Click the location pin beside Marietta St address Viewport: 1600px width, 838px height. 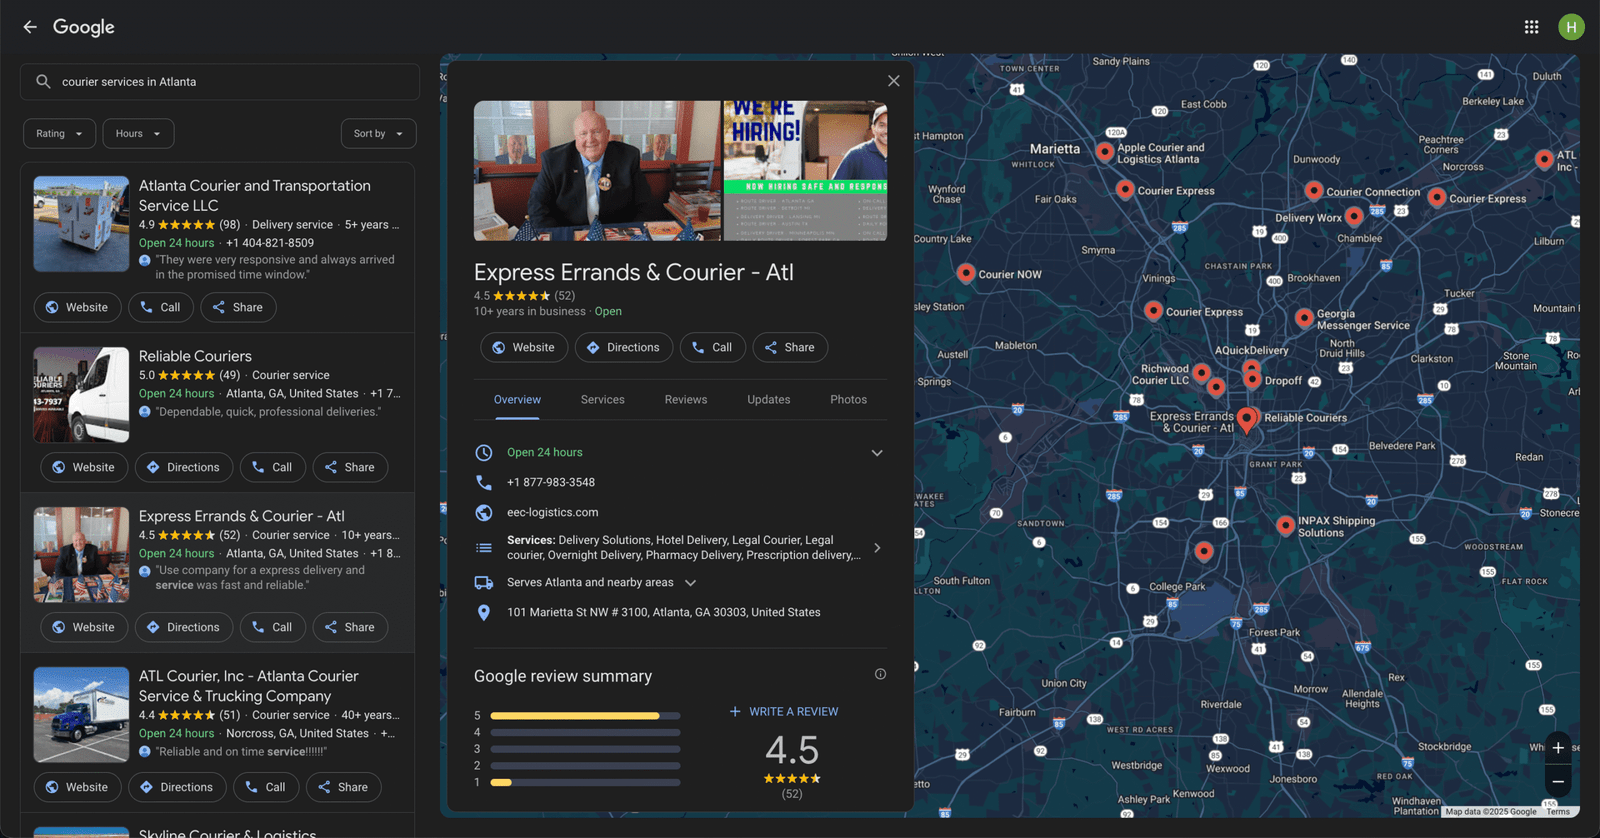coord(484,612)
